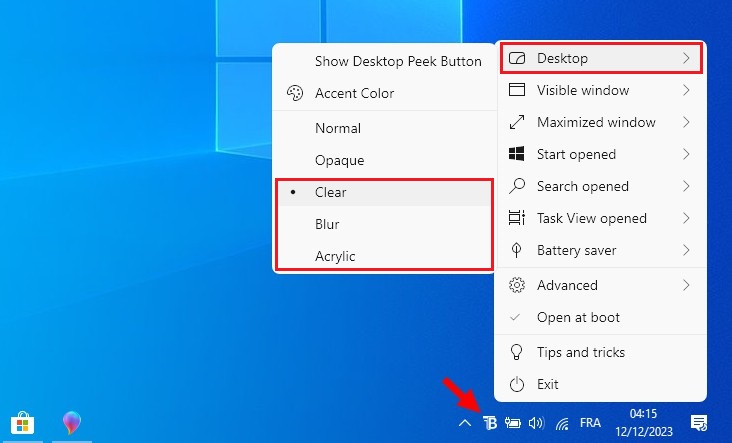
Task: Show hidden tray icons chevron
Action: pos(465,423)
